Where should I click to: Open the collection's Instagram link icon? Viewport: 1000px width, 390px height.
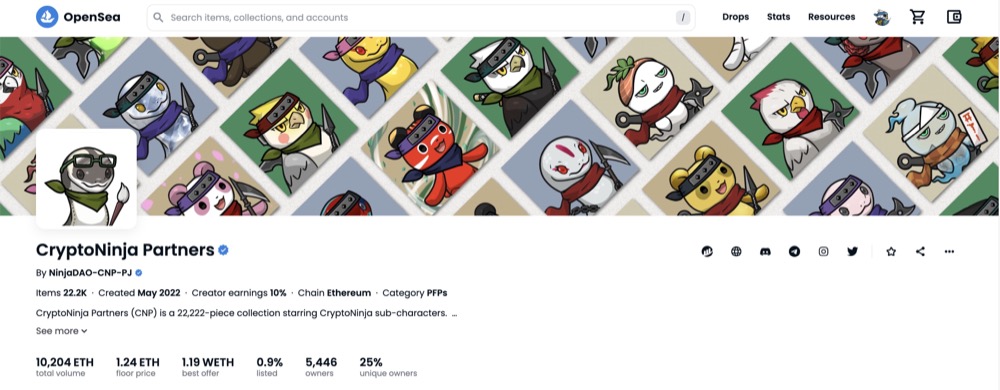[x=823, y=251]
